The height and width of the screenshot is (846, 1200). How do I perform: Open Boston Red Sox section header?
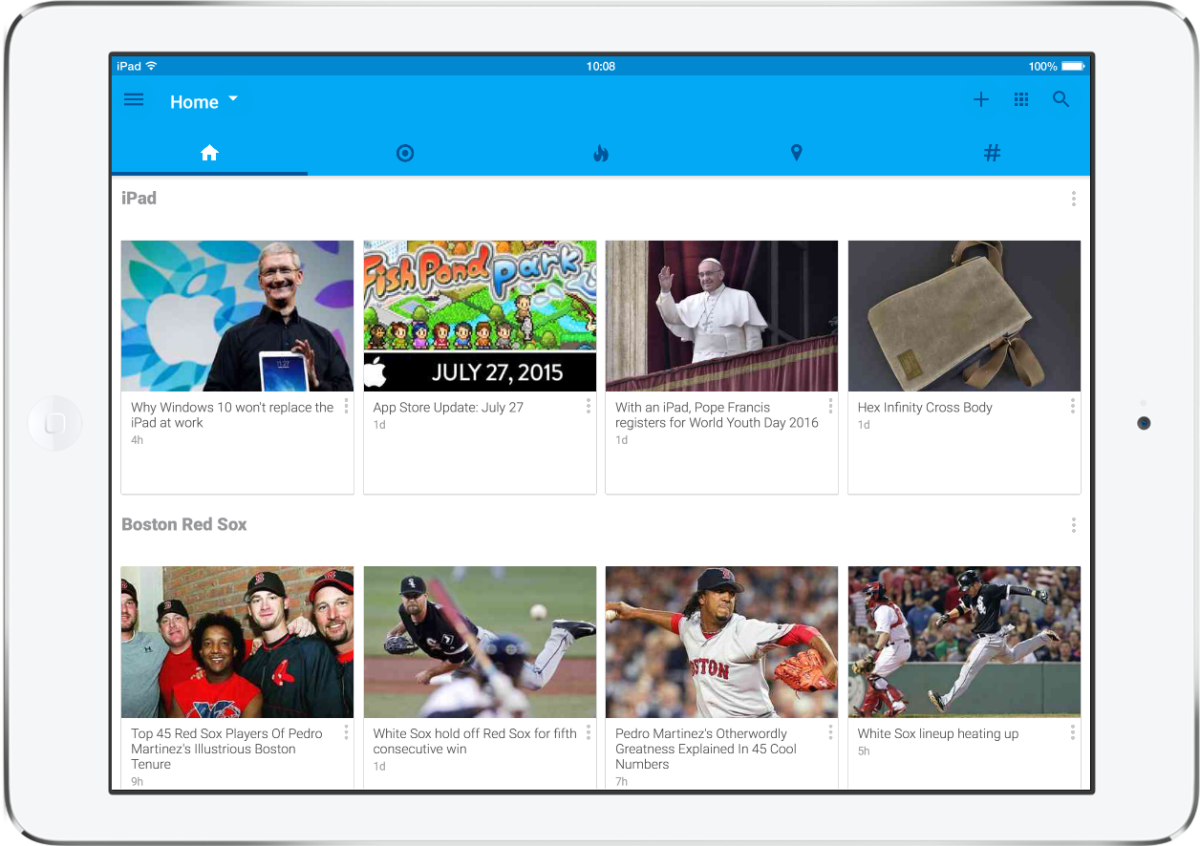point(184,524)
